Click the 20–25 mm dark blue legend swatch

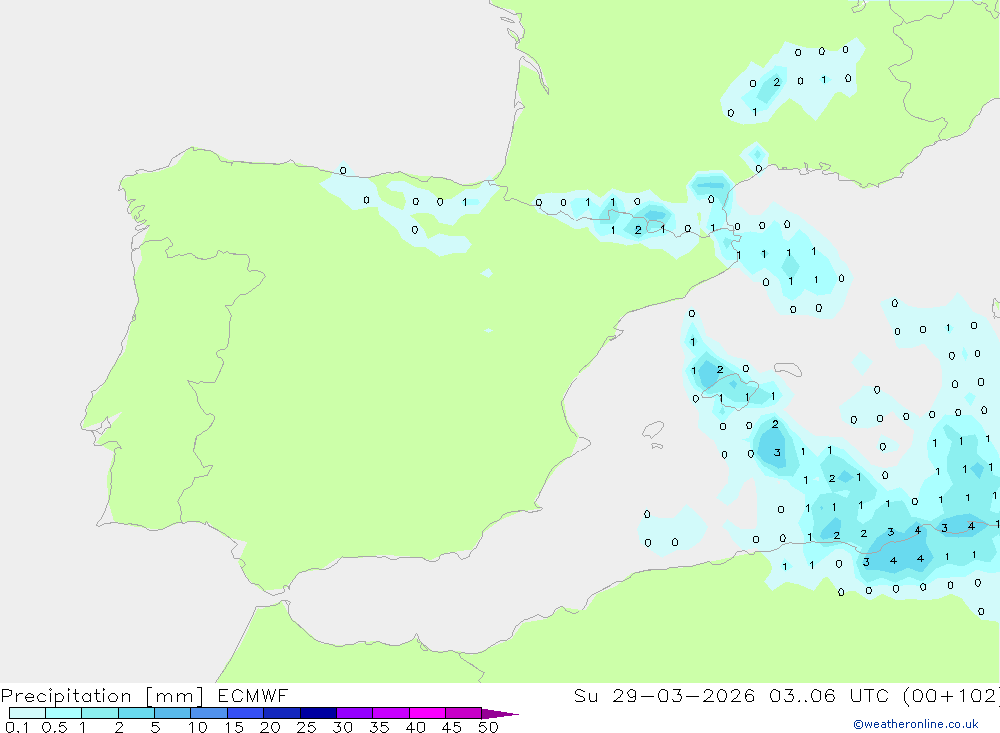[x=282, y=713]
